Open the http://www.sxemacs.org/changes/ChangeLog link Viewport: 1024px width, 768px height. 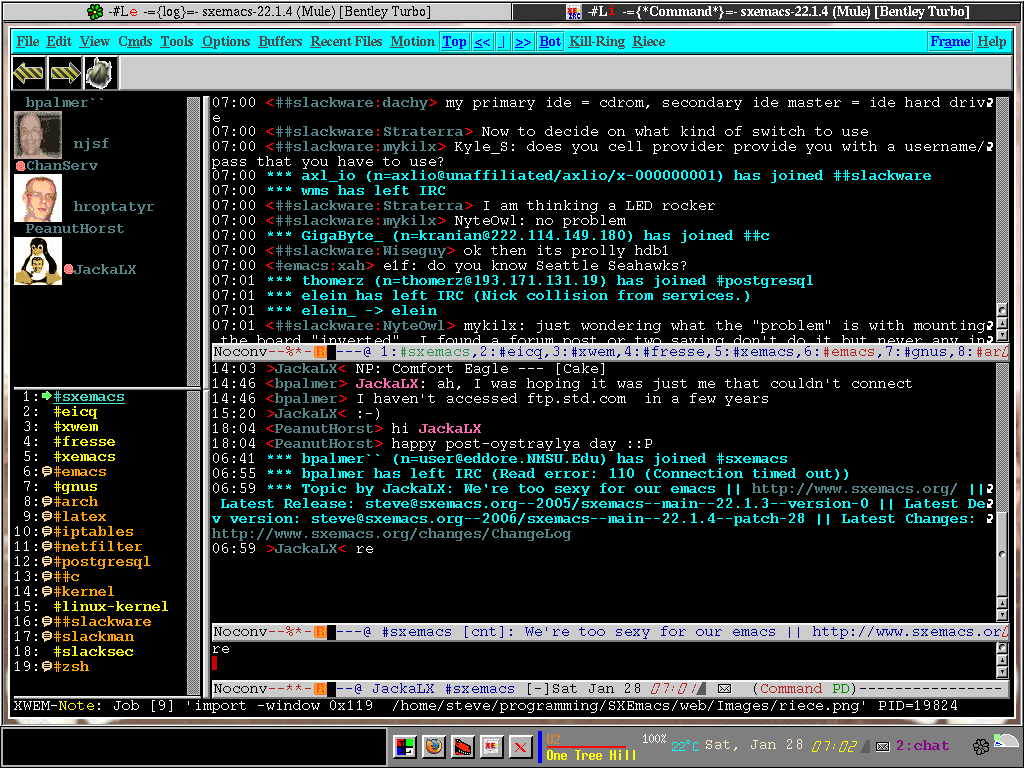(391, 534)
